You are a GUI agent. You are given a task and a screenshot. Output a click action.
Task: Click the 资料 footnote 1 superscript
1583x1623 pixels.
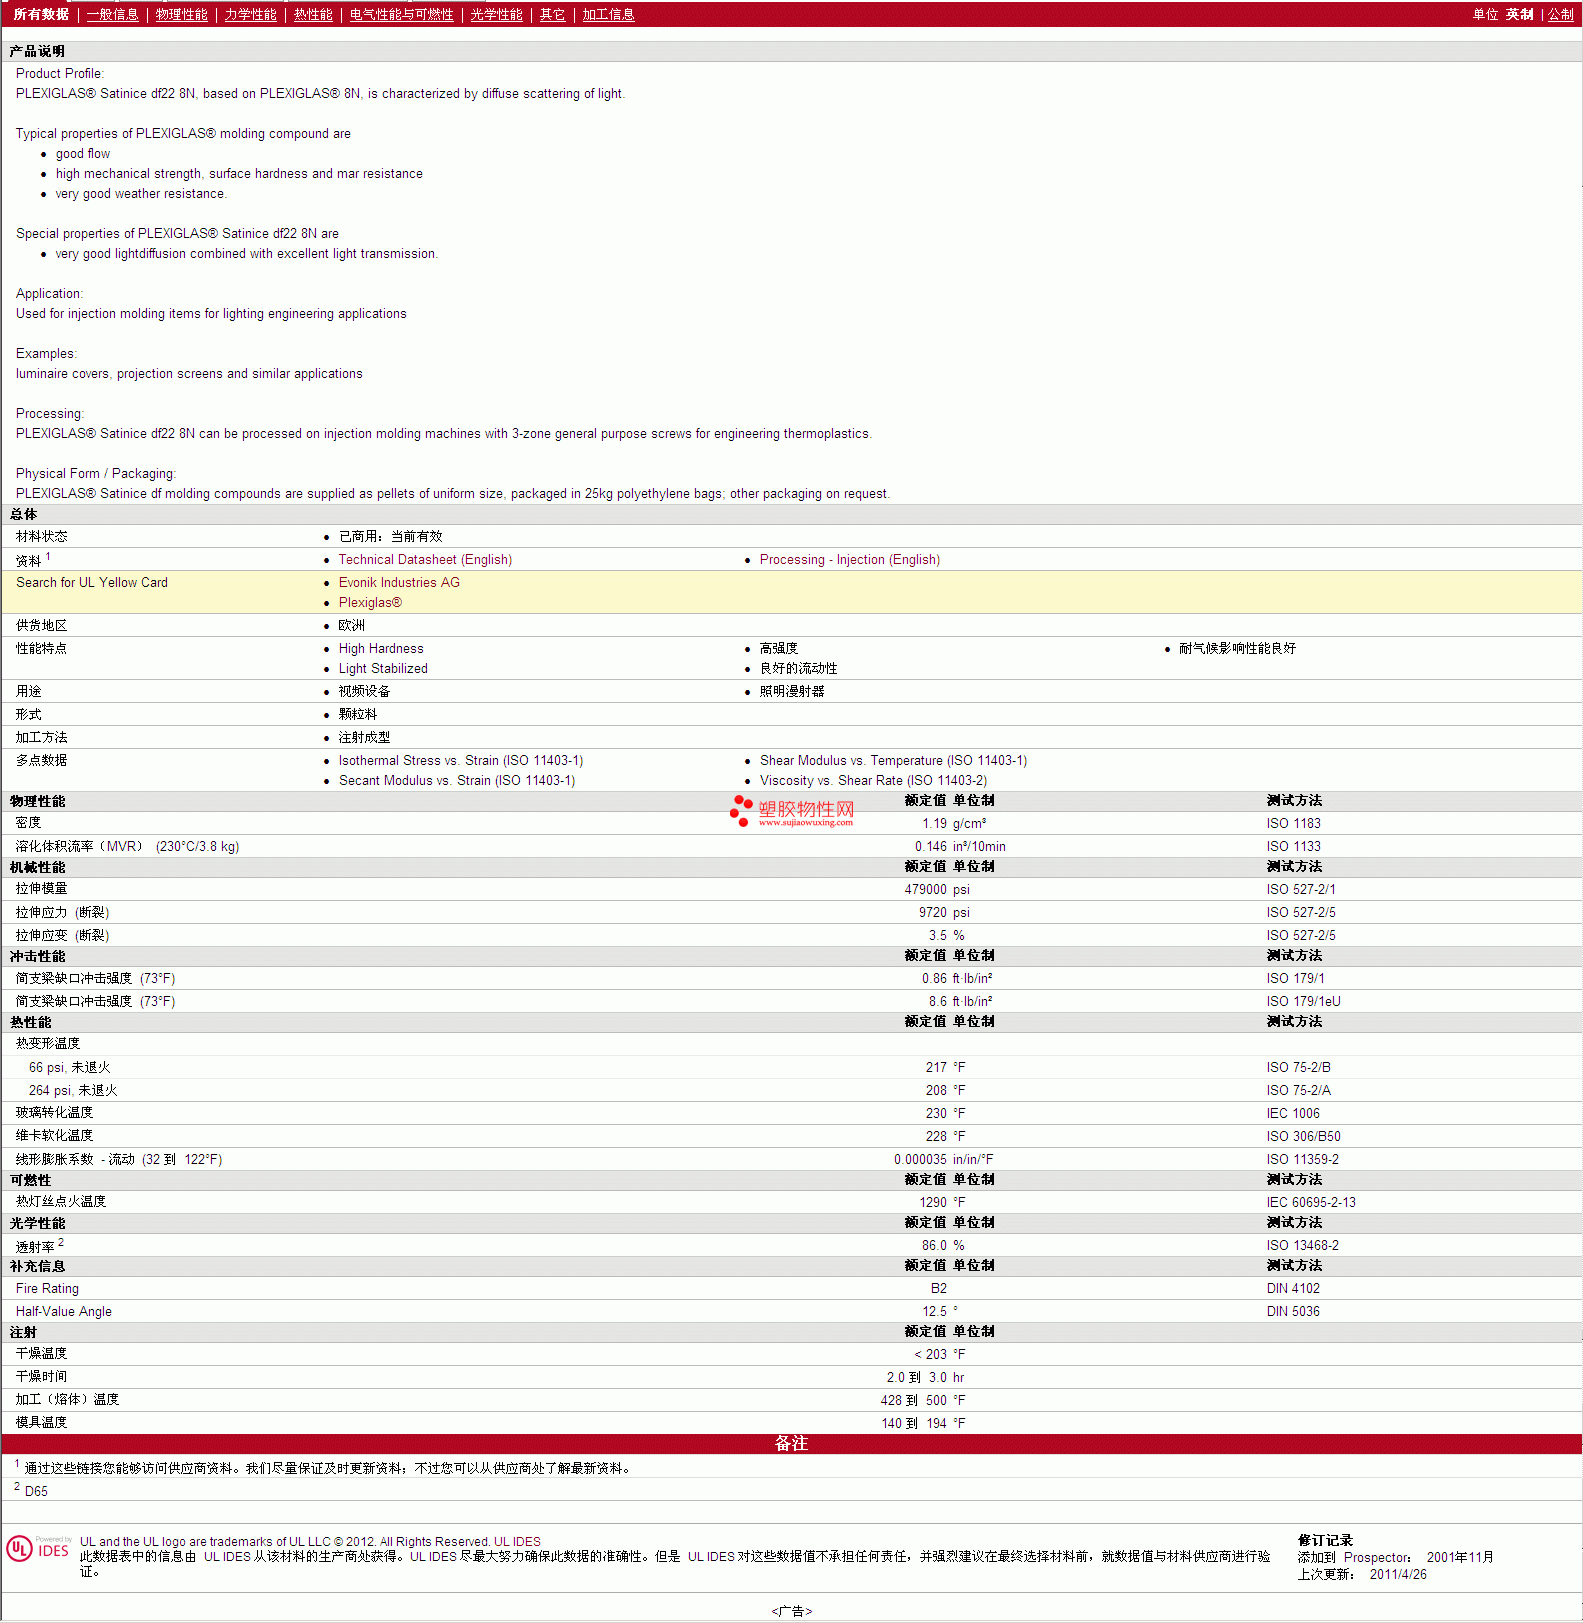pos(47,556)
